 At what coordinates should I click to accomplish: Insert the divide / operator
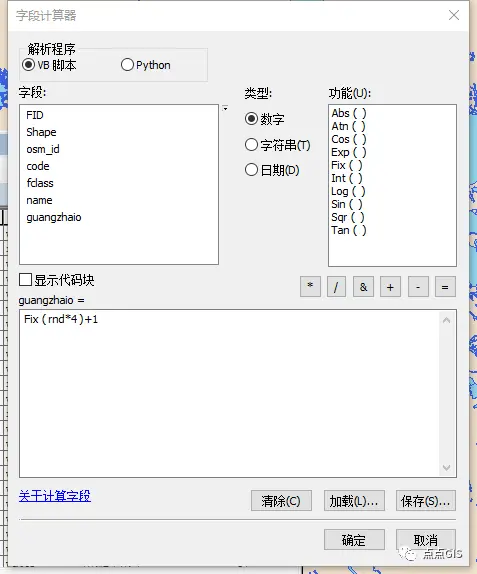[336, 287]
